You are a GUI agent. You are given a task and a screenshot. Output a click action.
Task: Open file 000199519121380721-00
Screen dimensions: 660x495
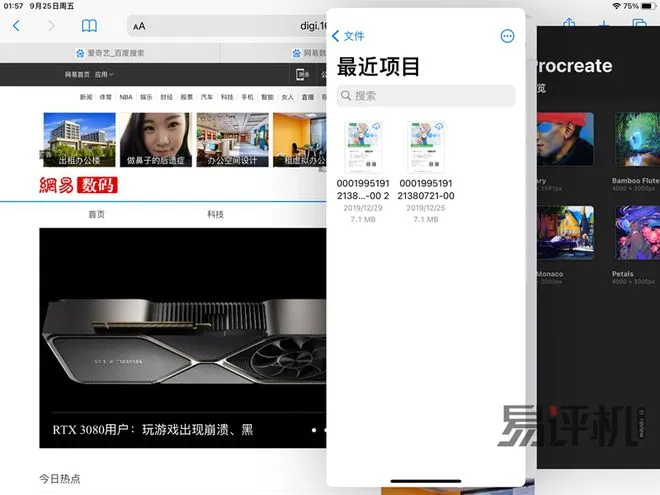(x=426, y=172)
